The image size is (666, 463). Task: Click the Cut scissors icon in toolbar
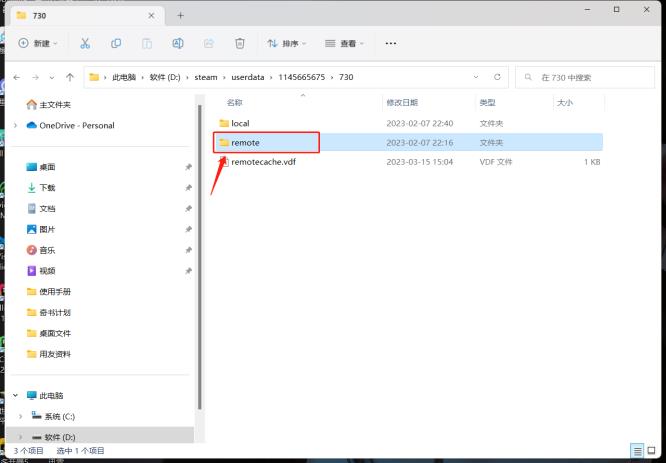85,44
